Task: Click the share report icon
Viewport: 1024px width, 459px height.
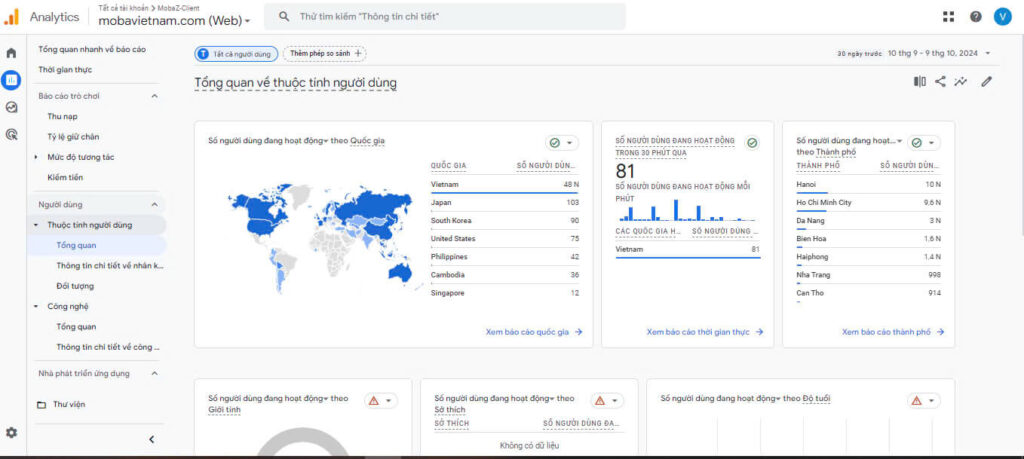Action: coord(940,82)
